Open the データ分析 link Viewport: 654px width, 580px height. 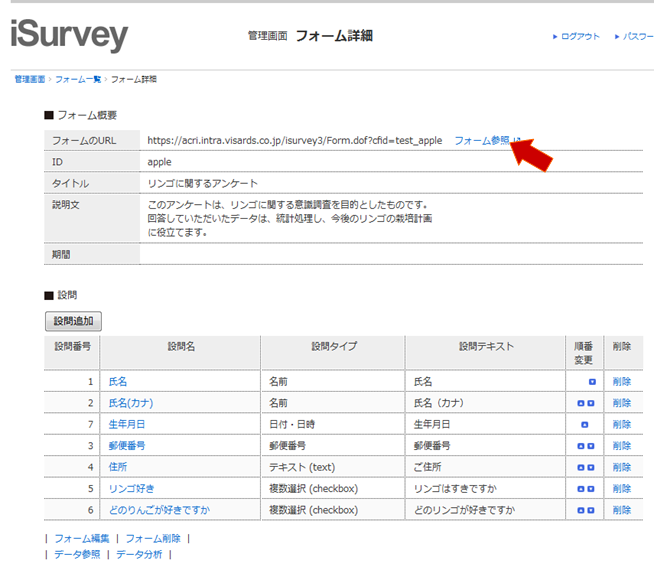(139, 554)
